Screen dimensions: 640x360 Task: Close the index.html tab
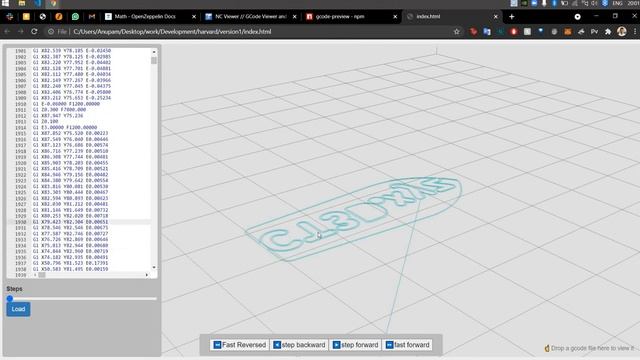(496, 17)
